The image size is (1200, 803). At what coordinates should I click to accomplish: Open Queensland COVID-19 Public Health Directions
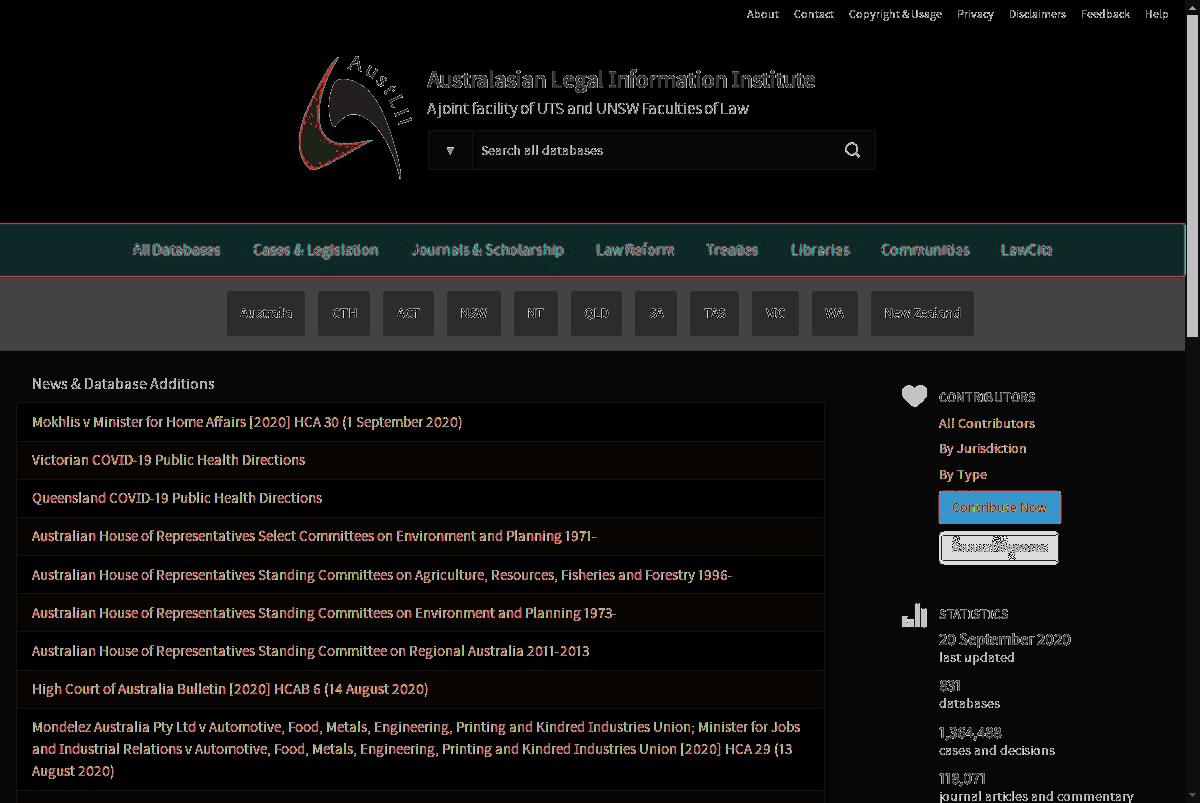[x=177, y=498]
